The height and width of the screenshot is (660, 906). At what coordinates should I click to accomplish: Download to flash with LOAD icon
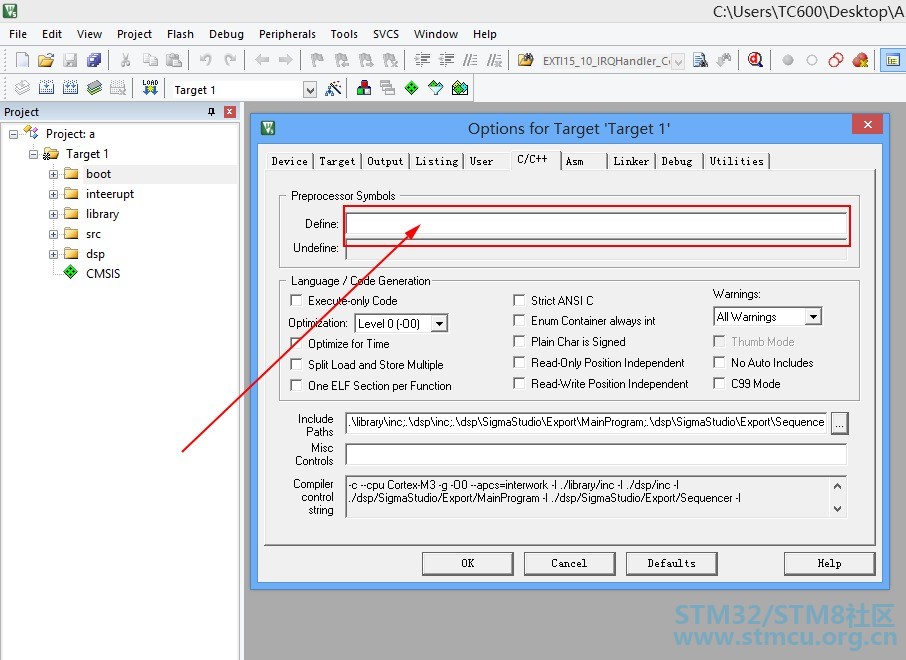point(150,88)
